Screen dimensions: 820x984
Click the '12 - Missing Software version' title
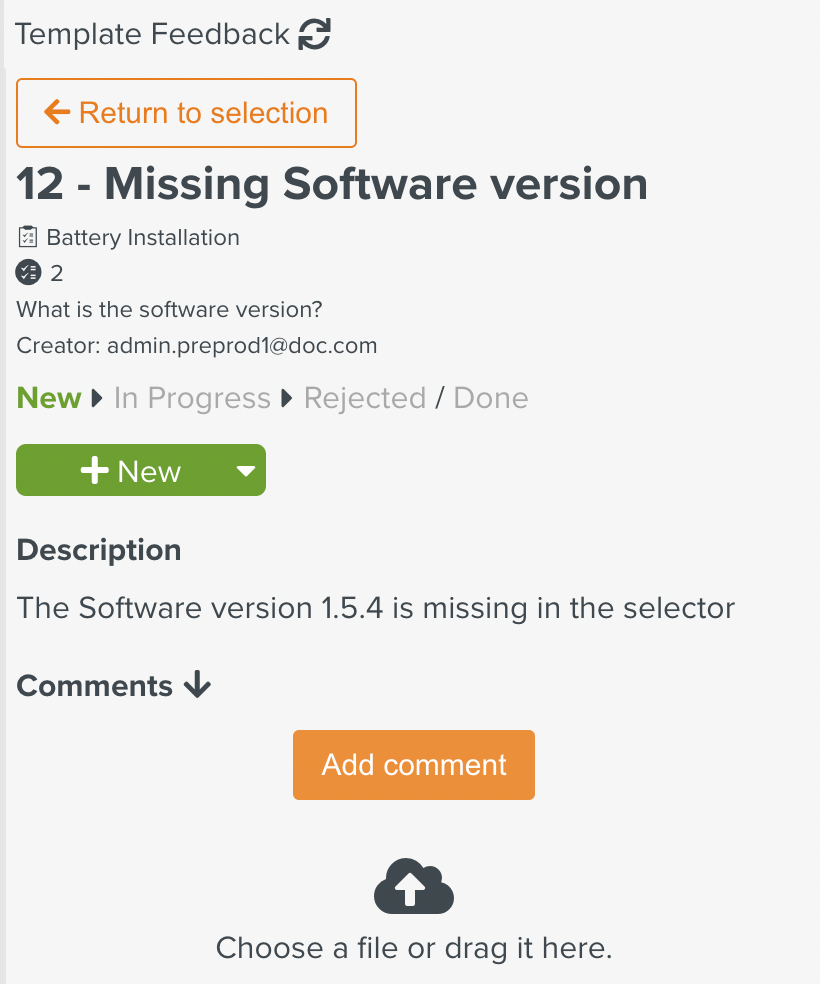click(332, 185)
